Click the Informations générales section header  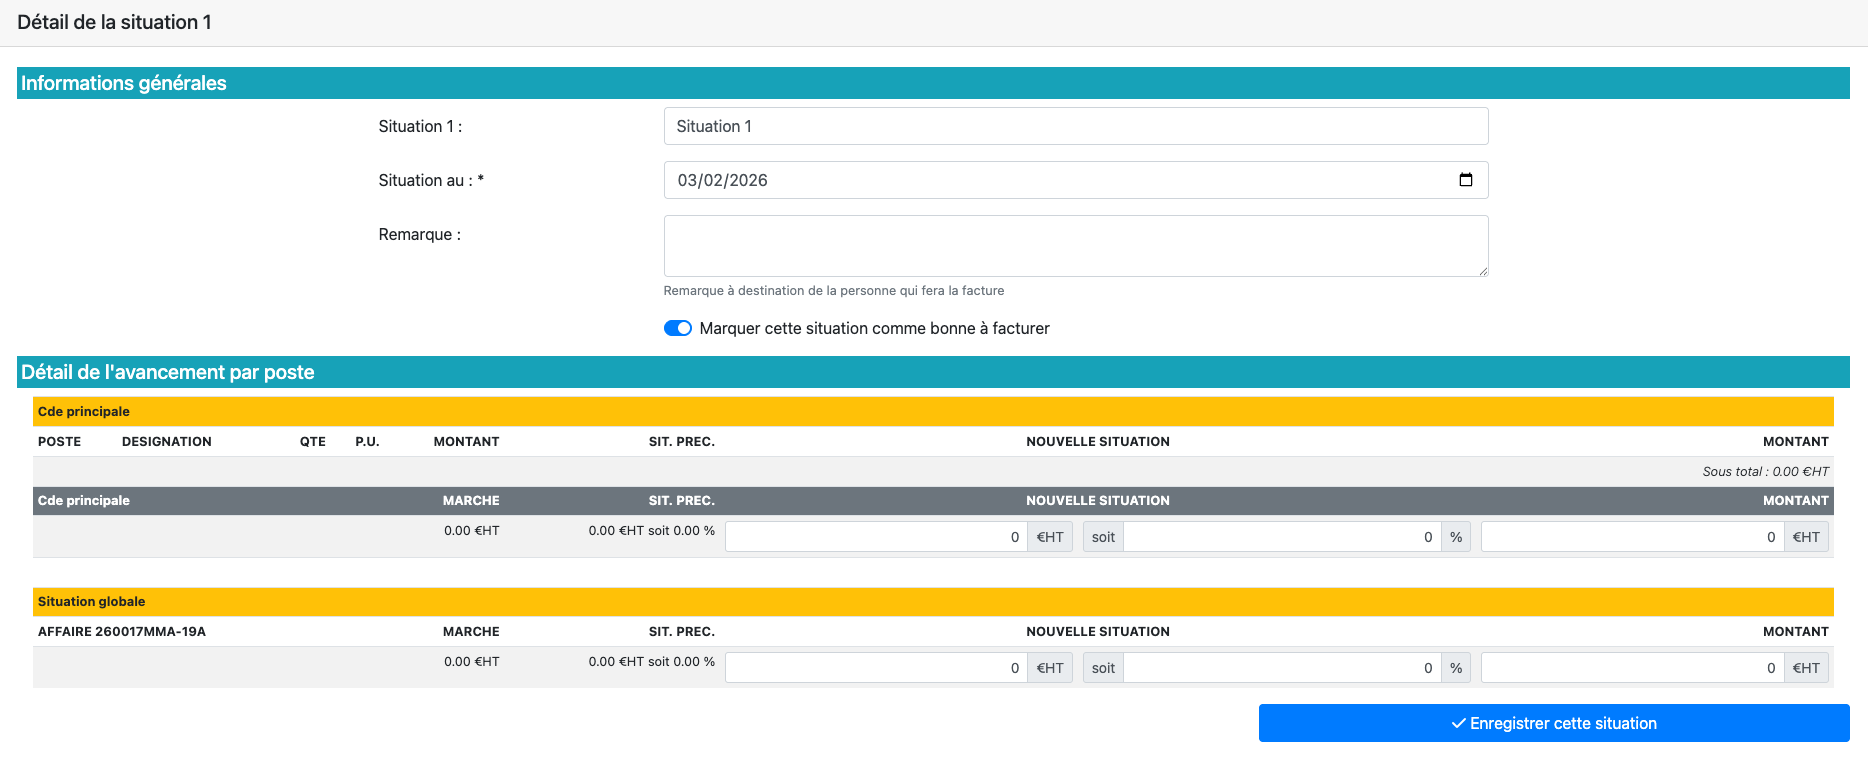click(x=124, y=83)
